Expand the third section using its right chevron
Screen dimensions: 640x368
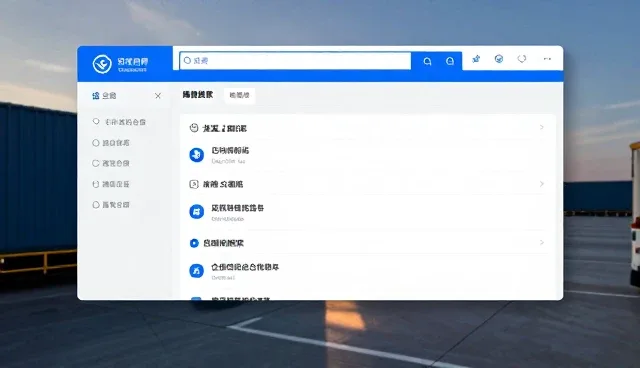pyautogui.click(x=542, y=242)
